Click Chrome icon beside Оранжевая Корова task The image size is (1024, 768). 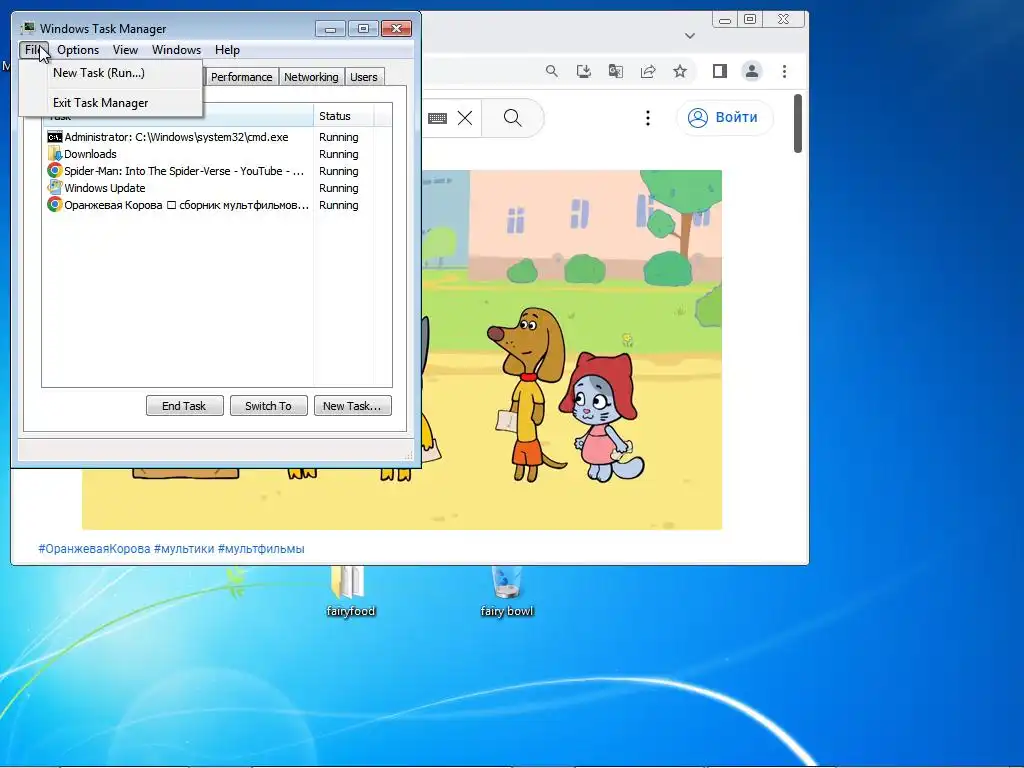pos(55,205)
